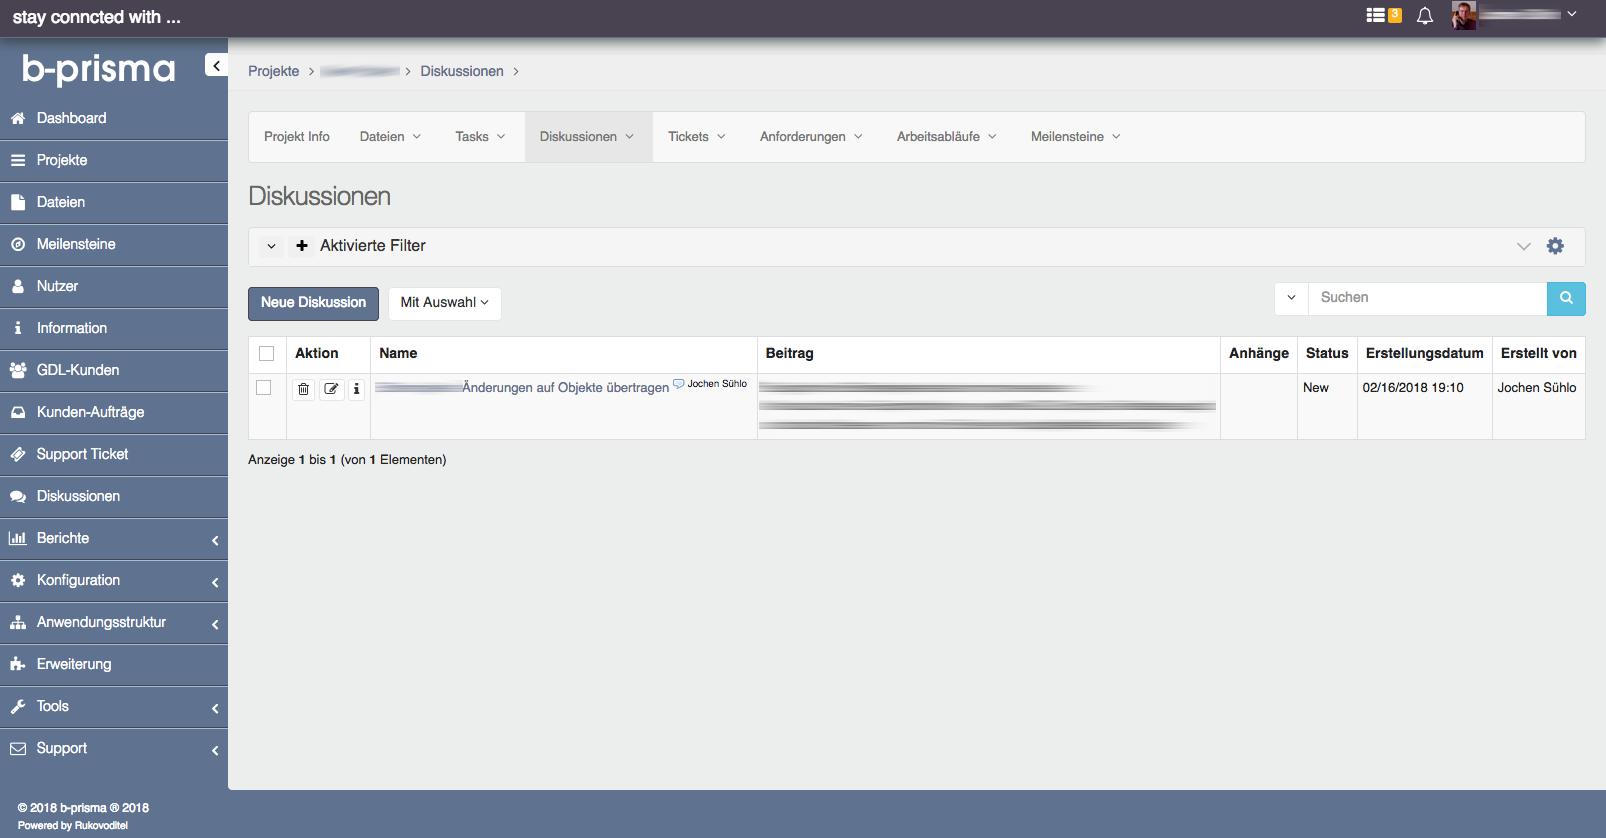Click the Neue Diskussion button
This screenshot has width=1606, height=838.
pos(313,303)
